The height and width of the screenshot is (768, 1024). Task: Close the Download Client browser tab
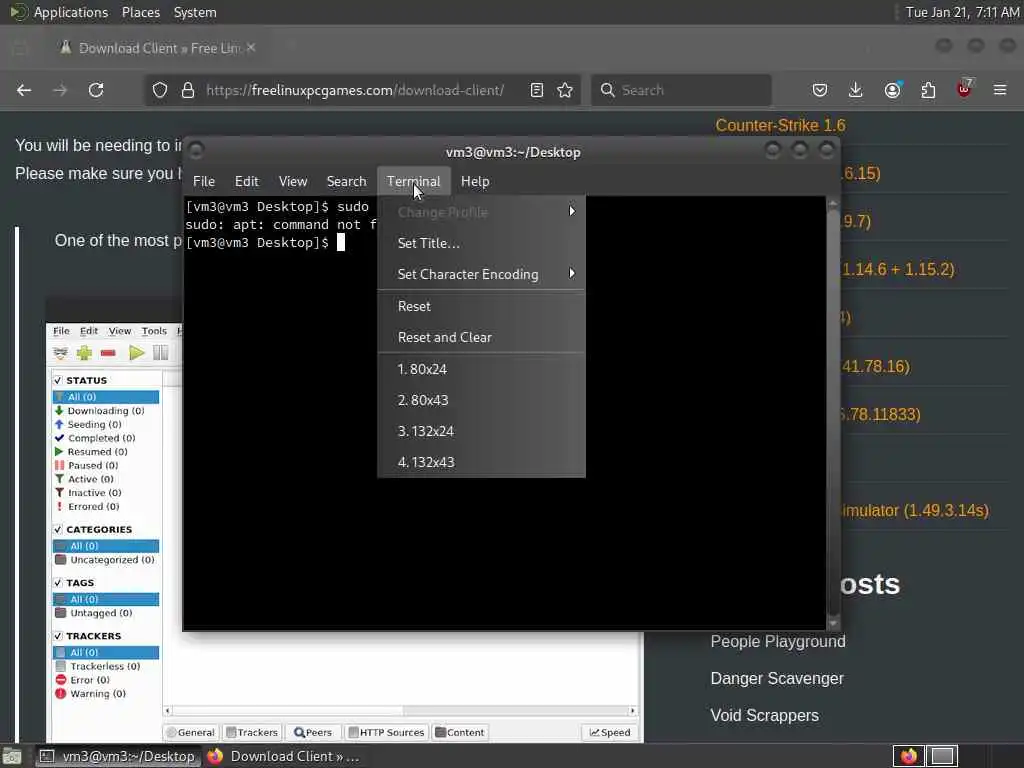pos(251,48)
